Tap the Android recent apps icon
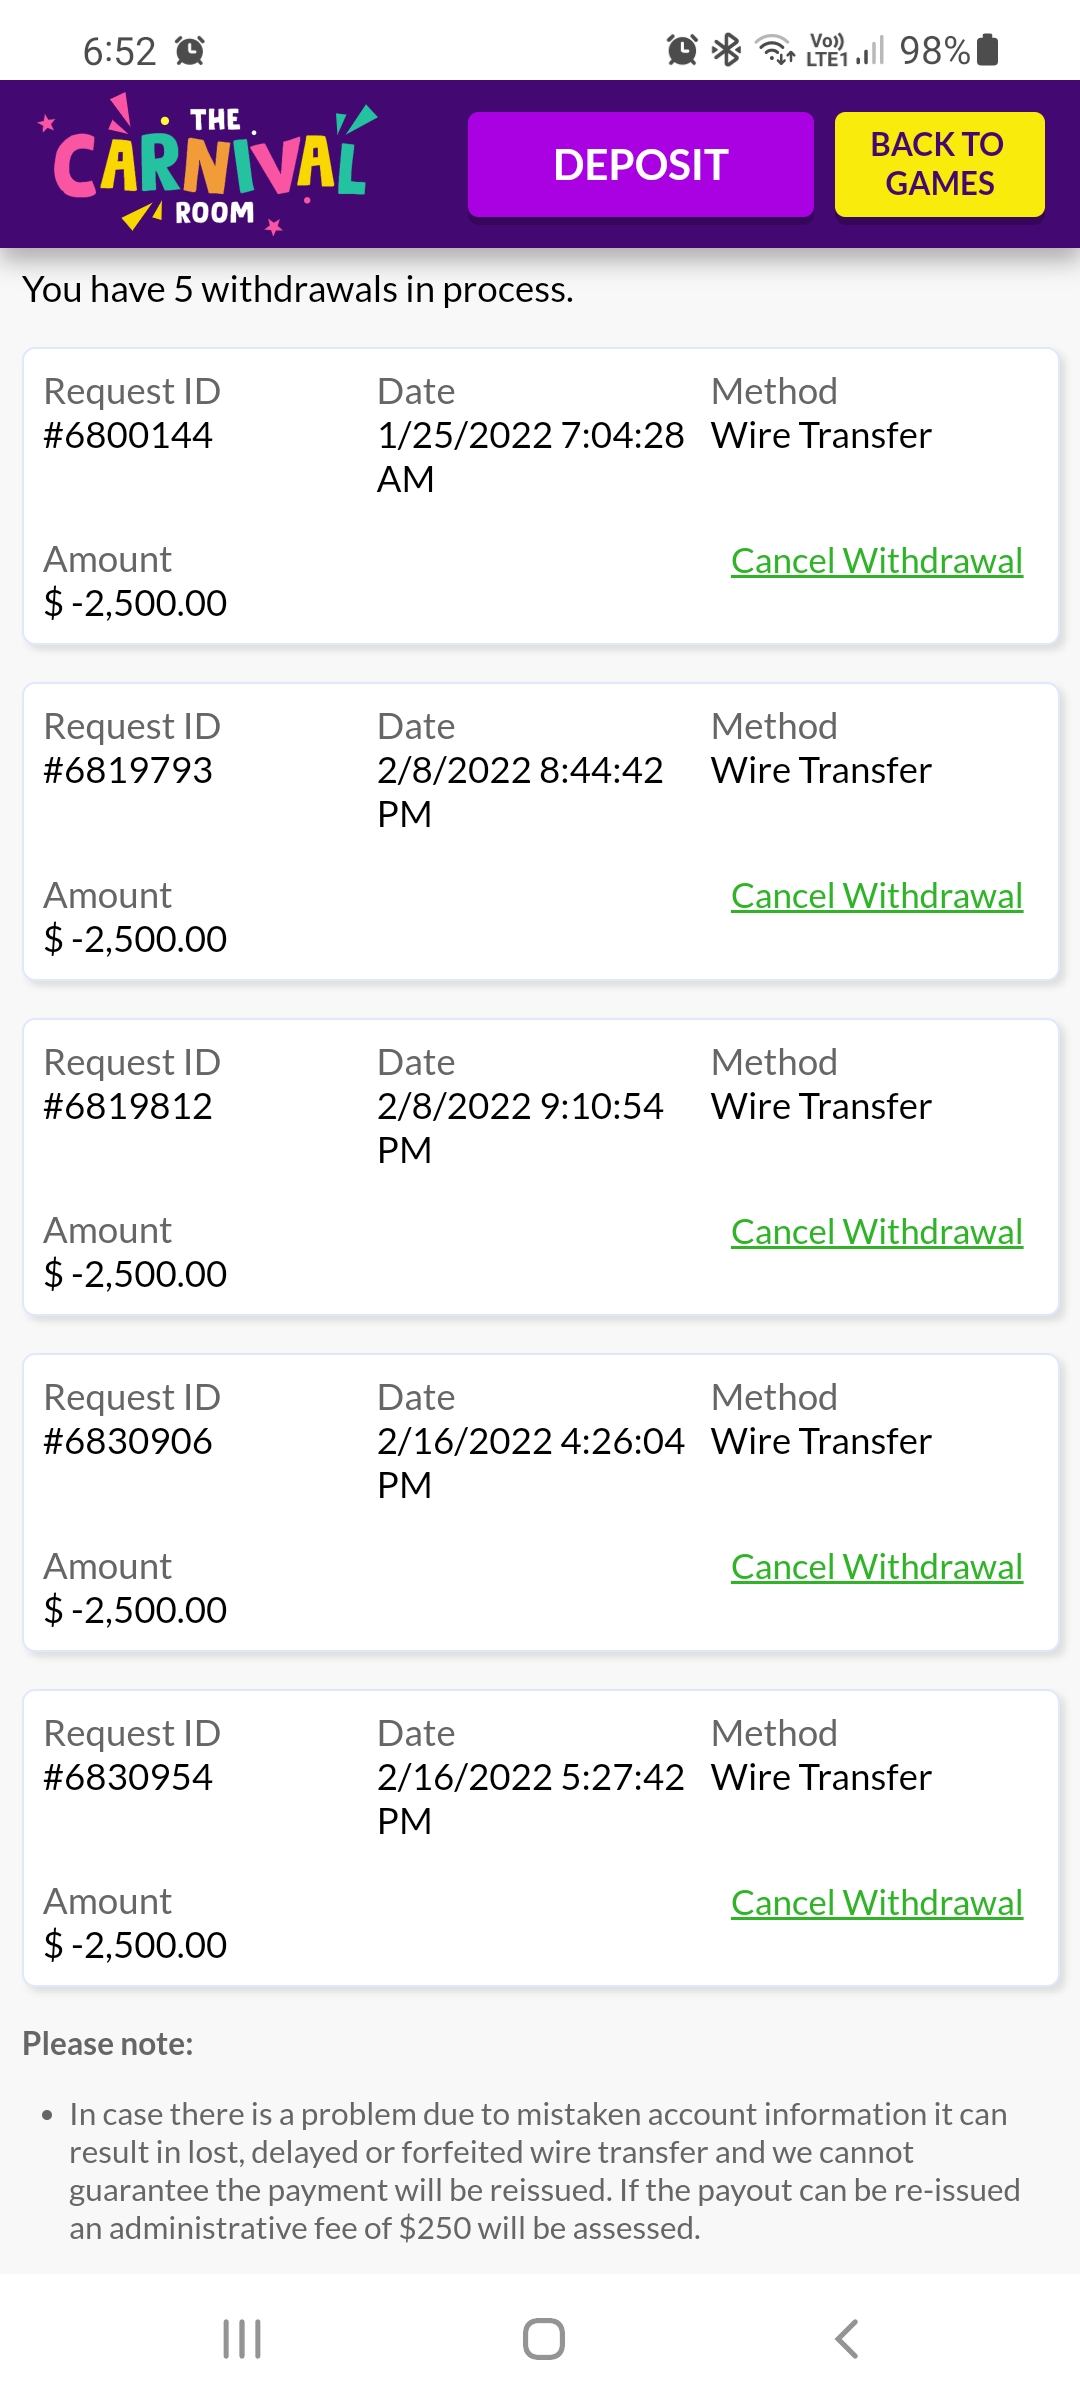The height and width of the screenshot is (2400, 1080). pyautogui.click(x=241, y=2339)
